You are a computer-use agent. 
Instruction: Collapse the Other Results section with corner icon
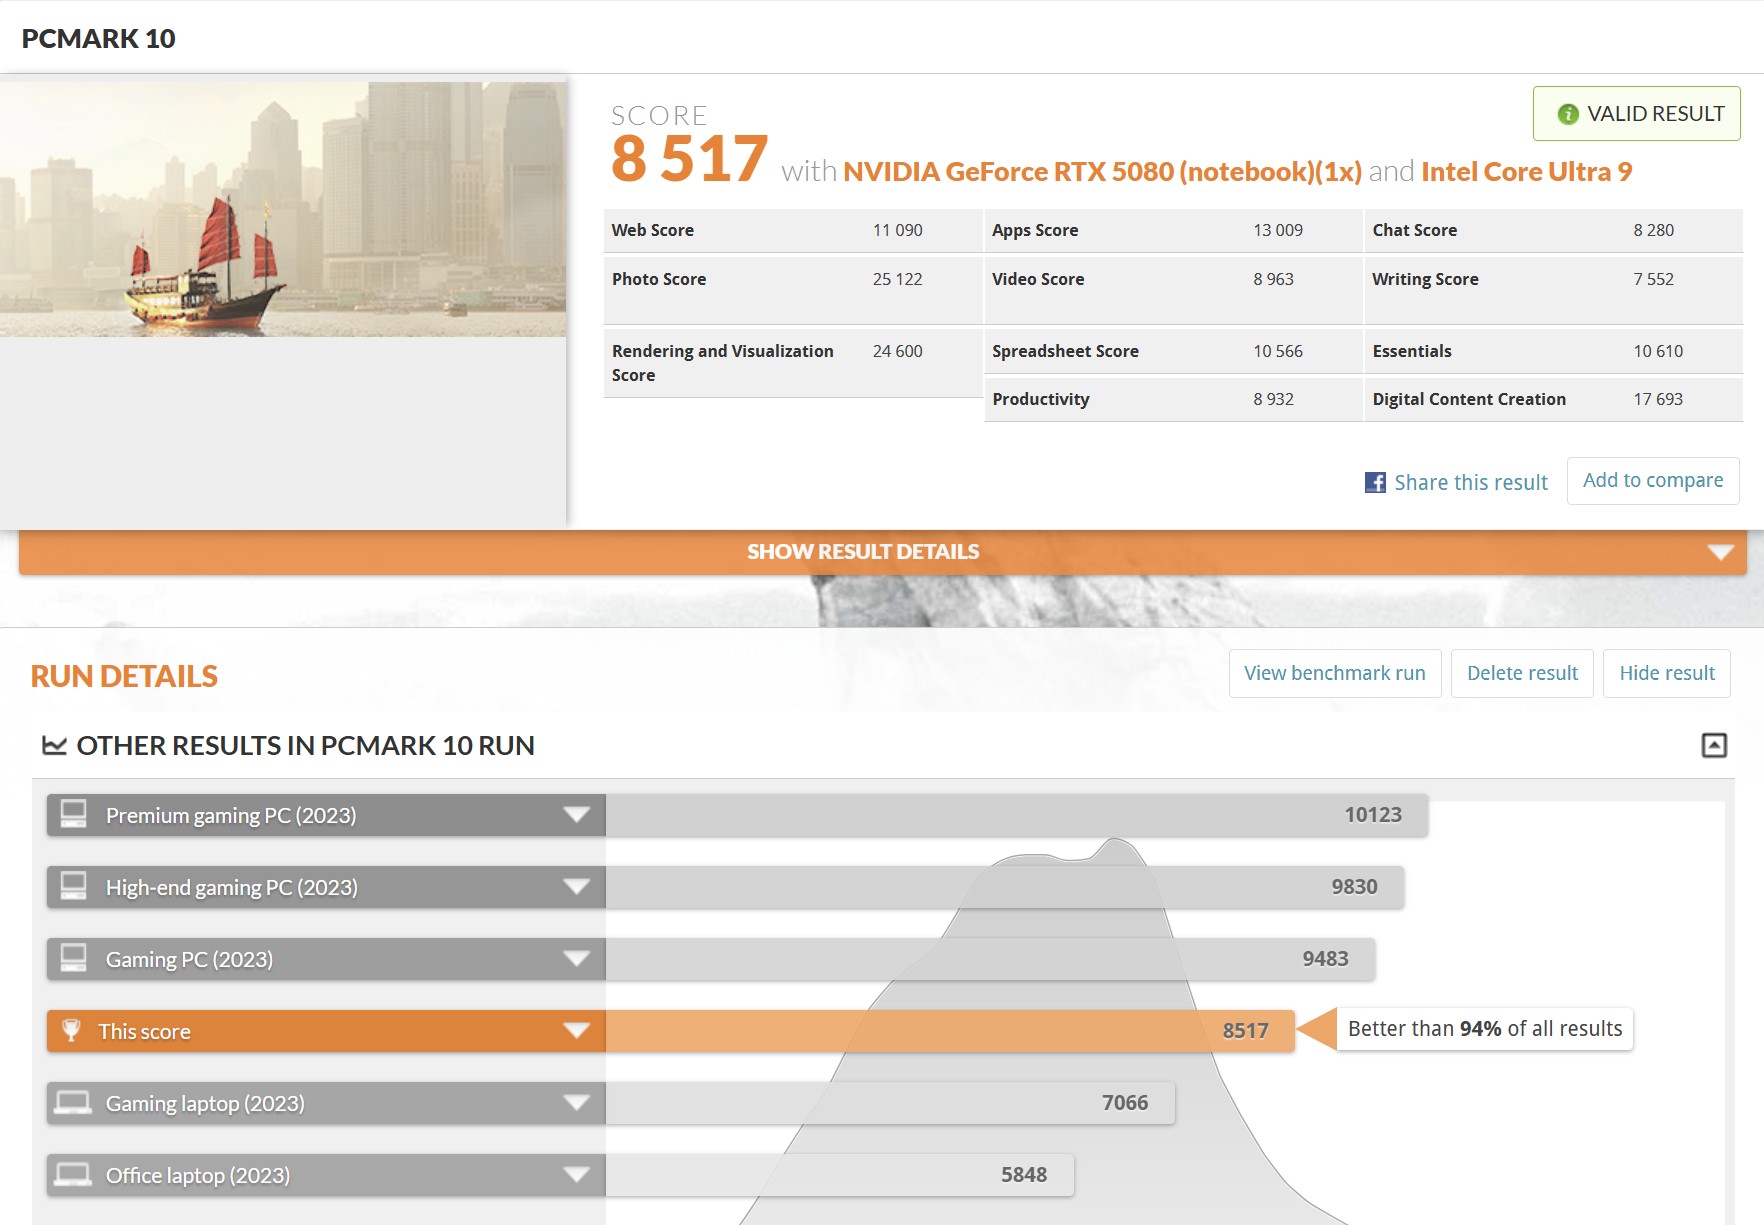1714,745
